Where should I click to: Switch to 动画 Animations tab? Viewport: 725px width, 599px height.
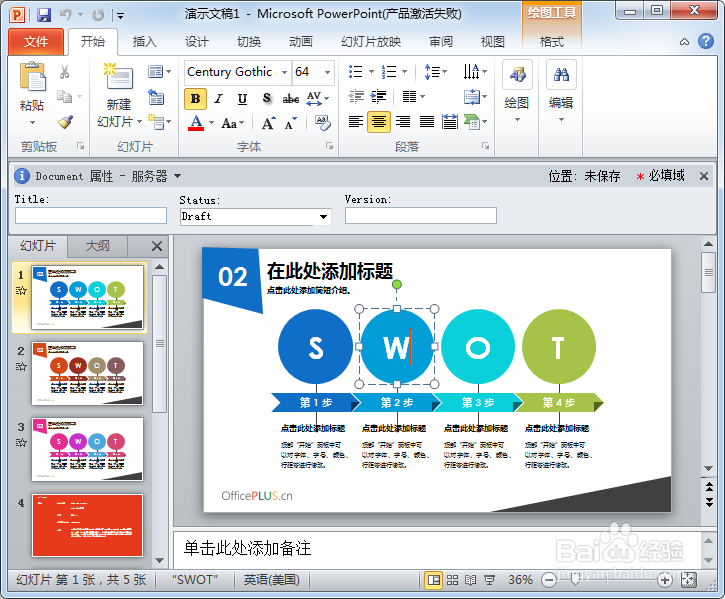click(301, 42)
